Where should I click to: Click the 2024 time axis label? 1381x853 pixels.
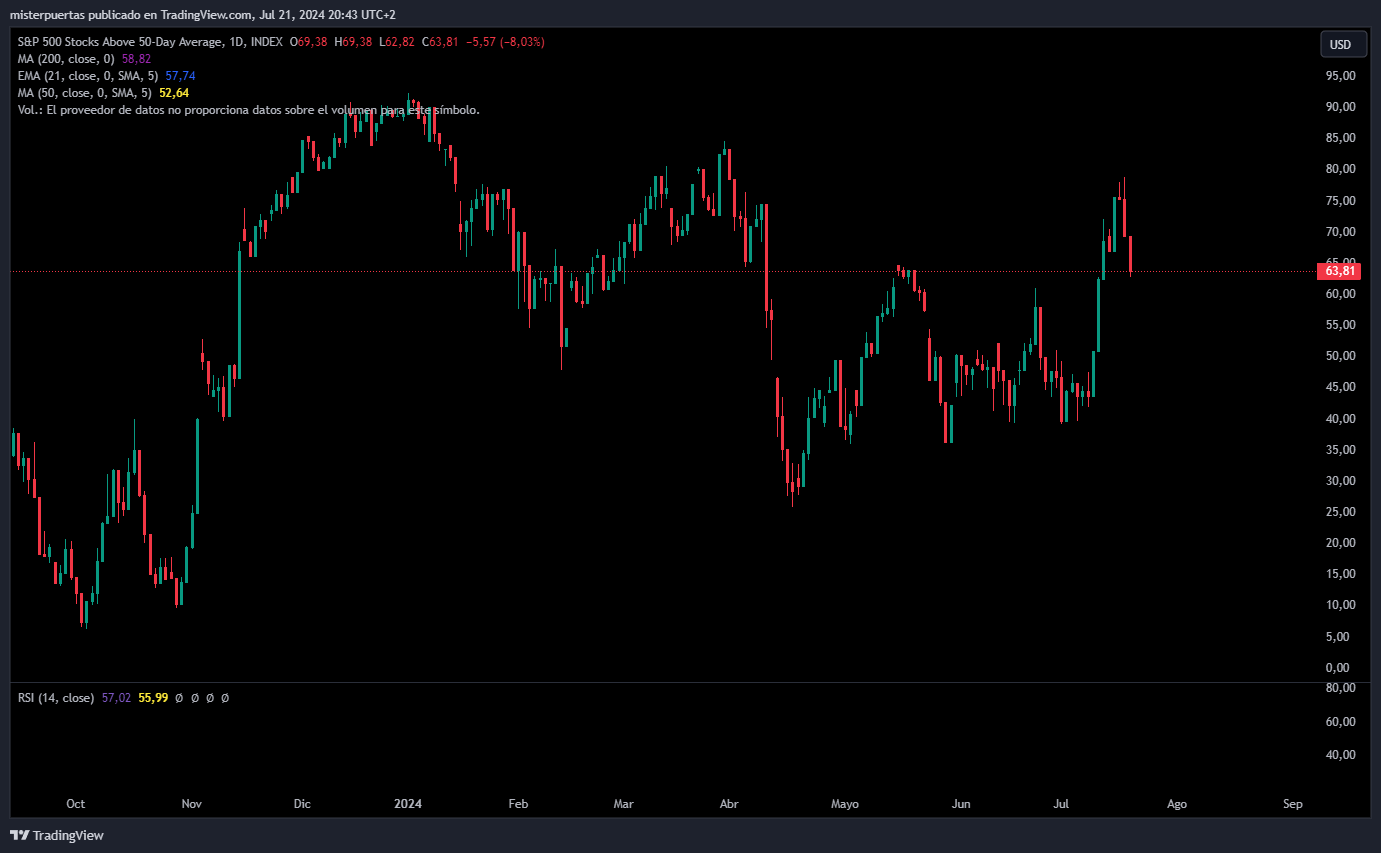tap(408, 804)
